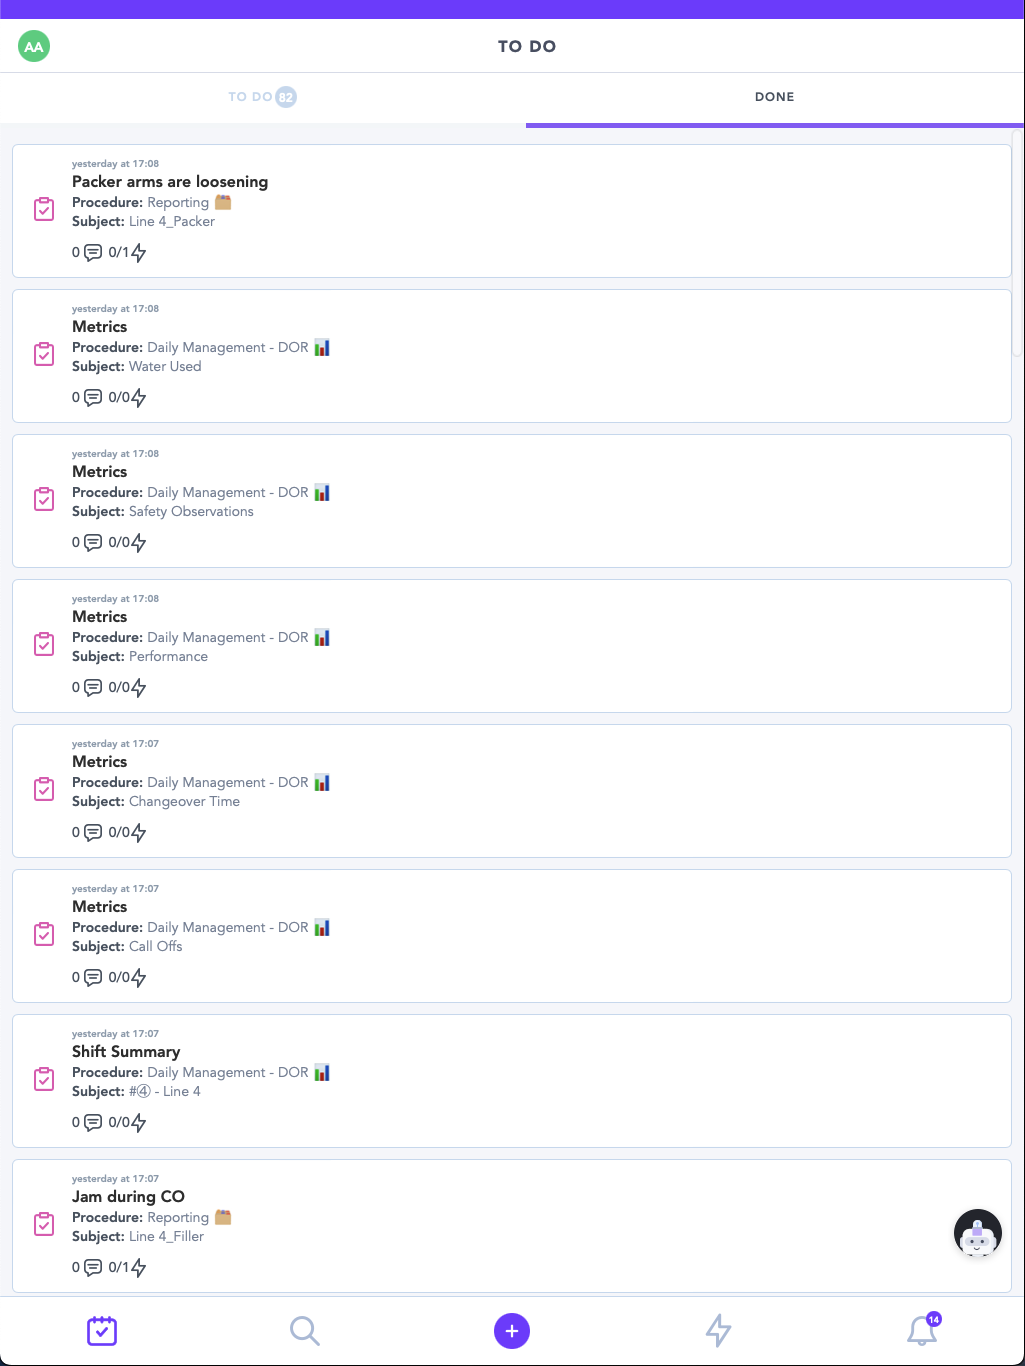Switch to the TO DO tab
The width and height of the screenshot is (1025, 1366).
262,97
